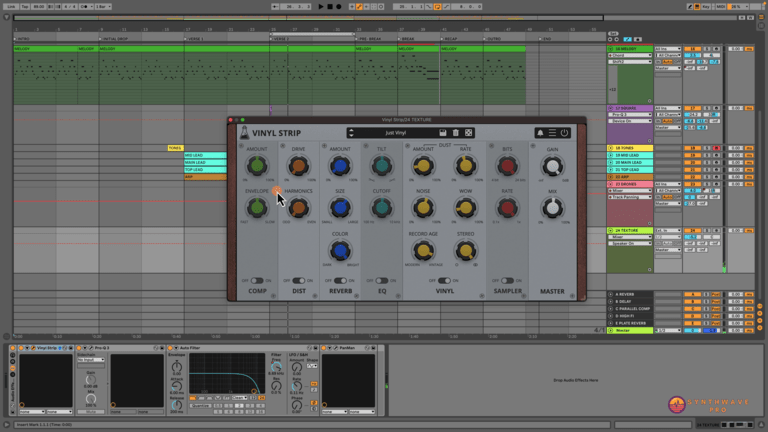Select the 16 MELODY track header

630,49
